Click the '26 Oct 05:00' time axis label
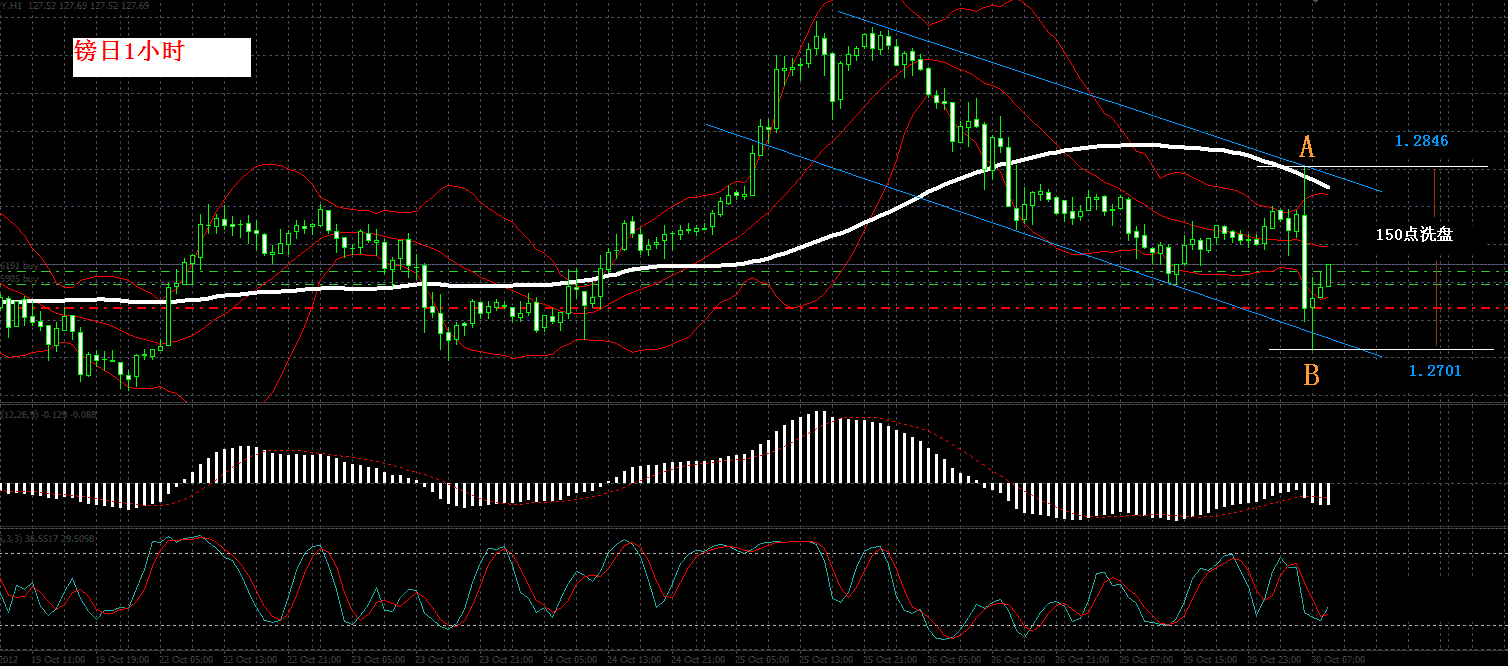This screenshot has width=1508, height=666. [x=954, y=659]
